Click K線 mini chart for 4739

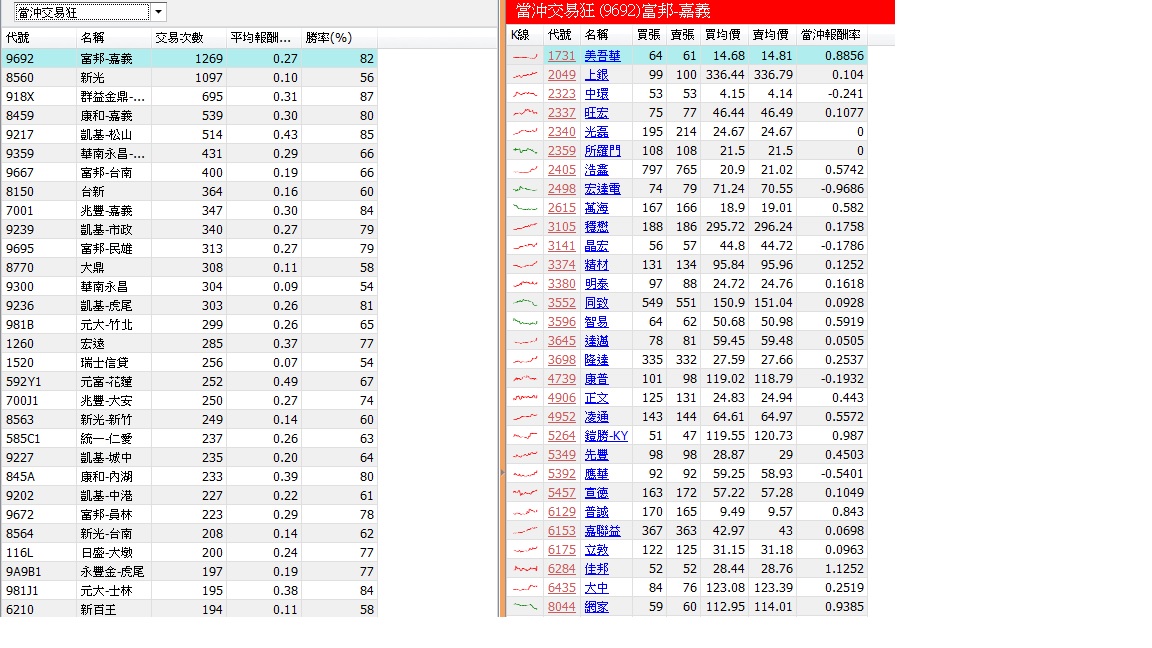[x=525, y=379]
